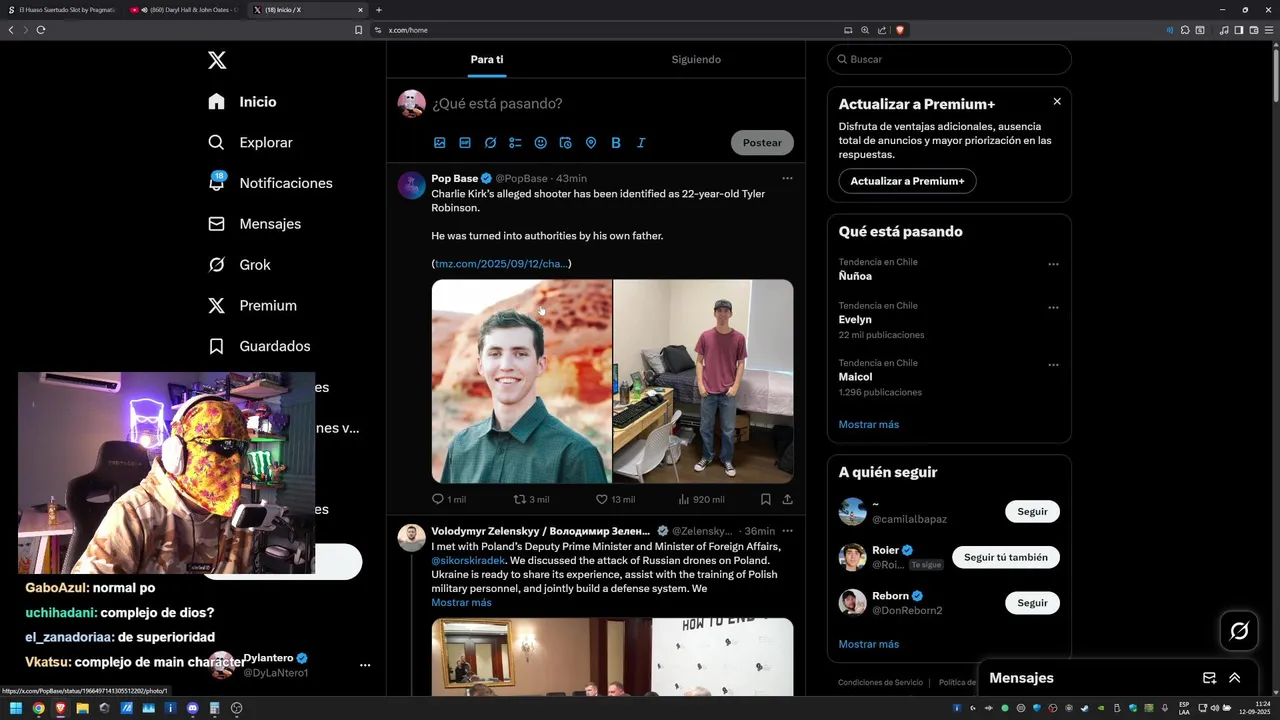Share the Pop Base post
The width and height of the screenshot is (1280, 720).
coord(787,499)
